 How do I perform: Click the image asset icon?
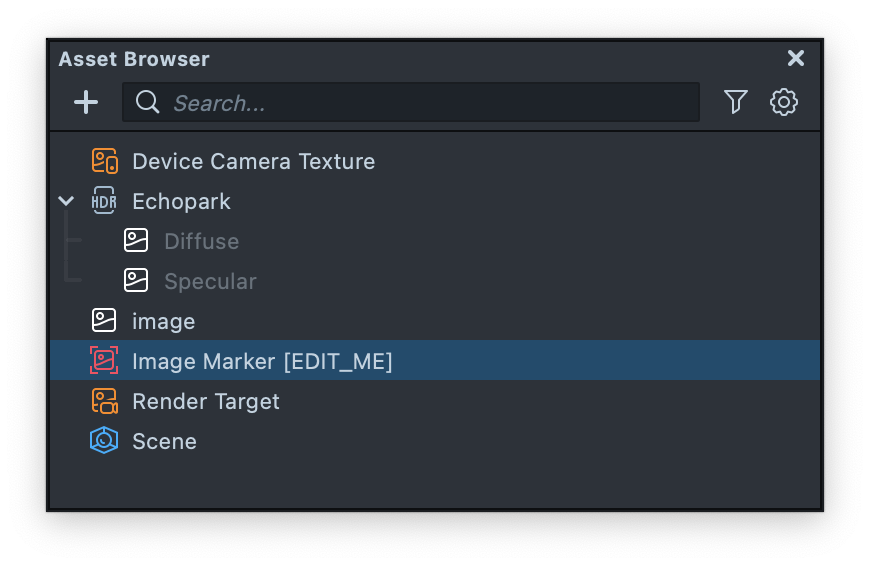(x=104, y=321)
